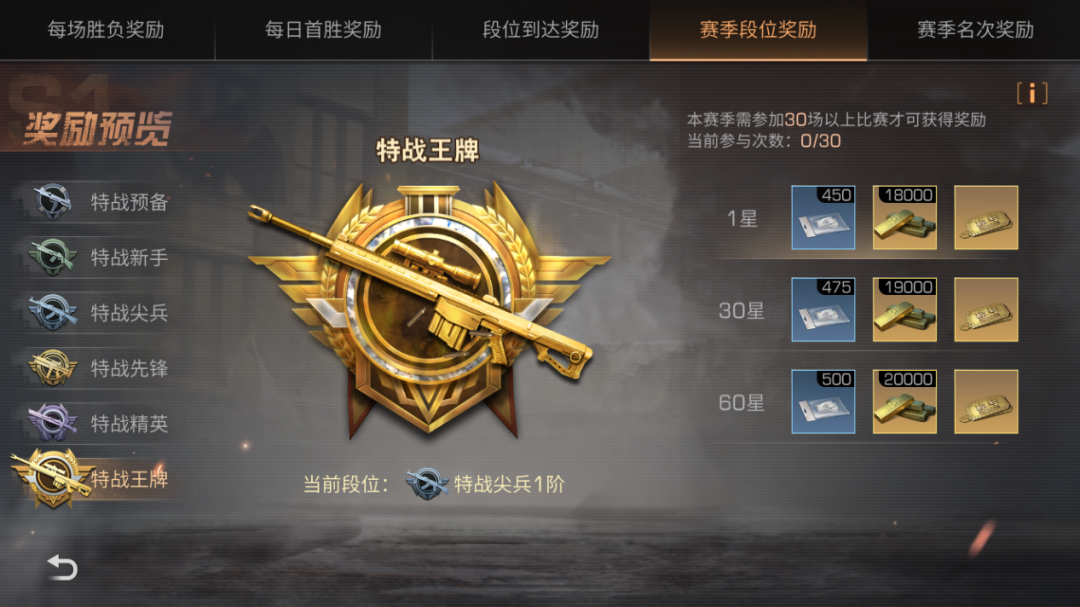Tap the 500 blue item reward for 60星
The height and width of the screenshot is (607, 1080).
tap(823, 402)
